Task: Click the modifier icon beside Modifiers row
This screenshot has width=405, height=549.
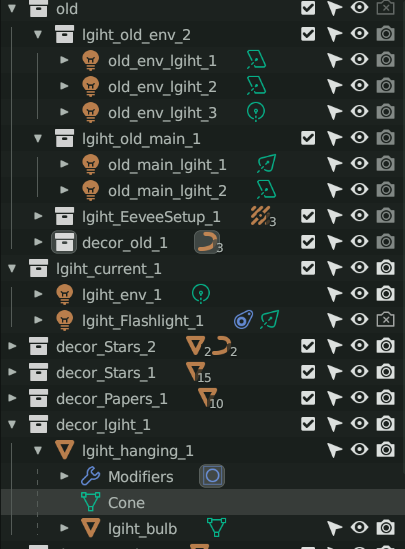Action: point(212,476)
